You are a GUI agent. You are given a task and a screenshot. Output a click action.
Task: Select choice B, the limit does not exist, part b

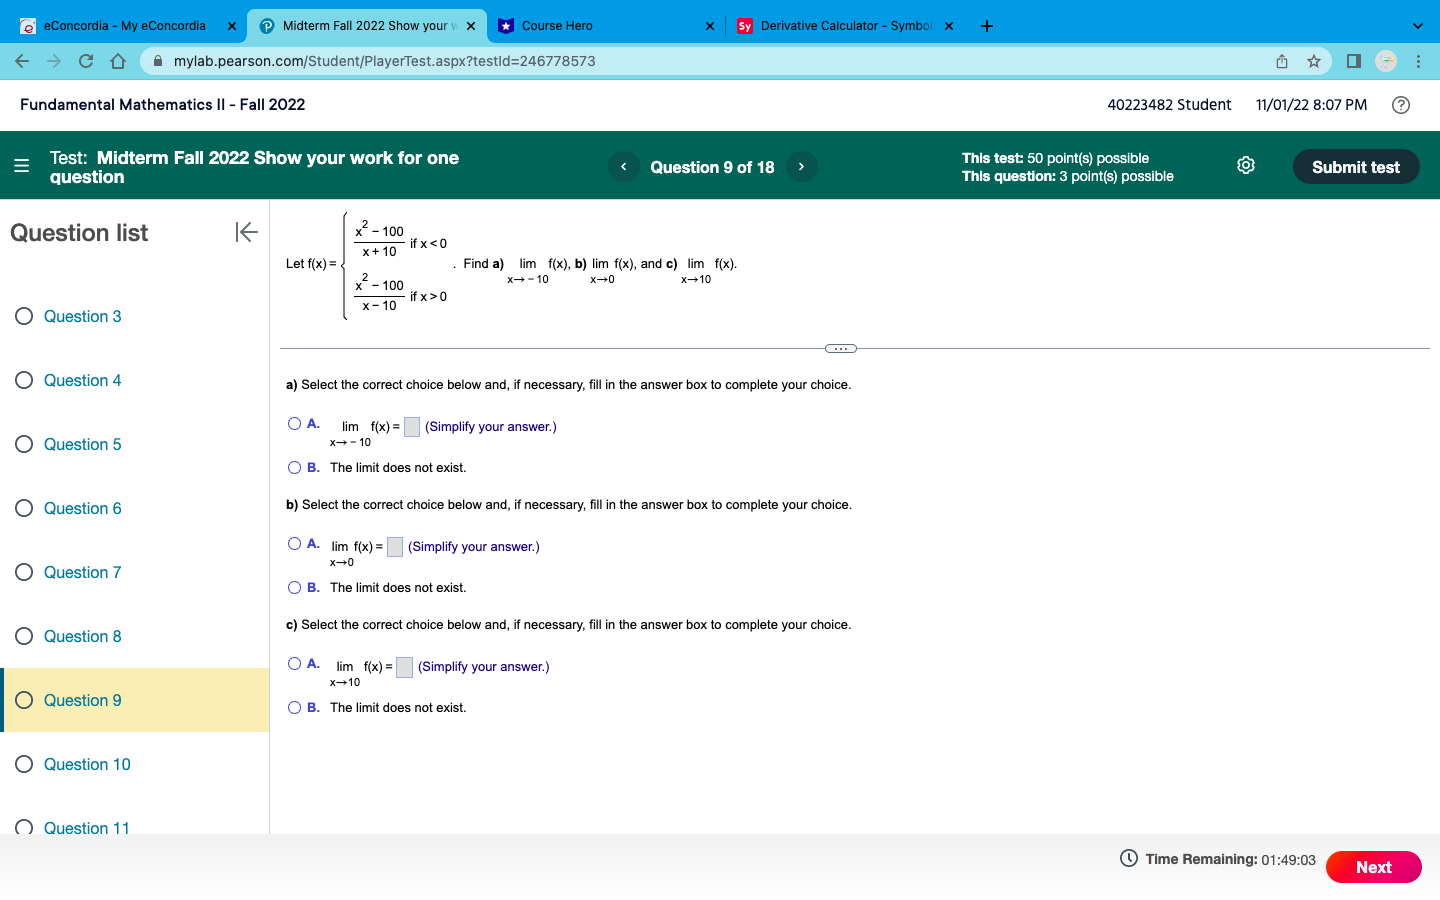click(295, 587)
